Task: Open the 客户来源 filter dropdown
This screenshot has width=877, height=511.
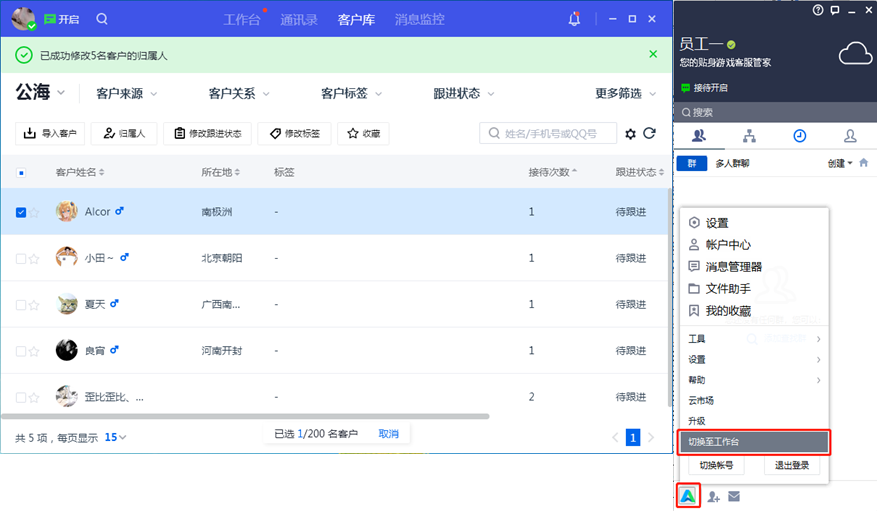Action: 126,93
